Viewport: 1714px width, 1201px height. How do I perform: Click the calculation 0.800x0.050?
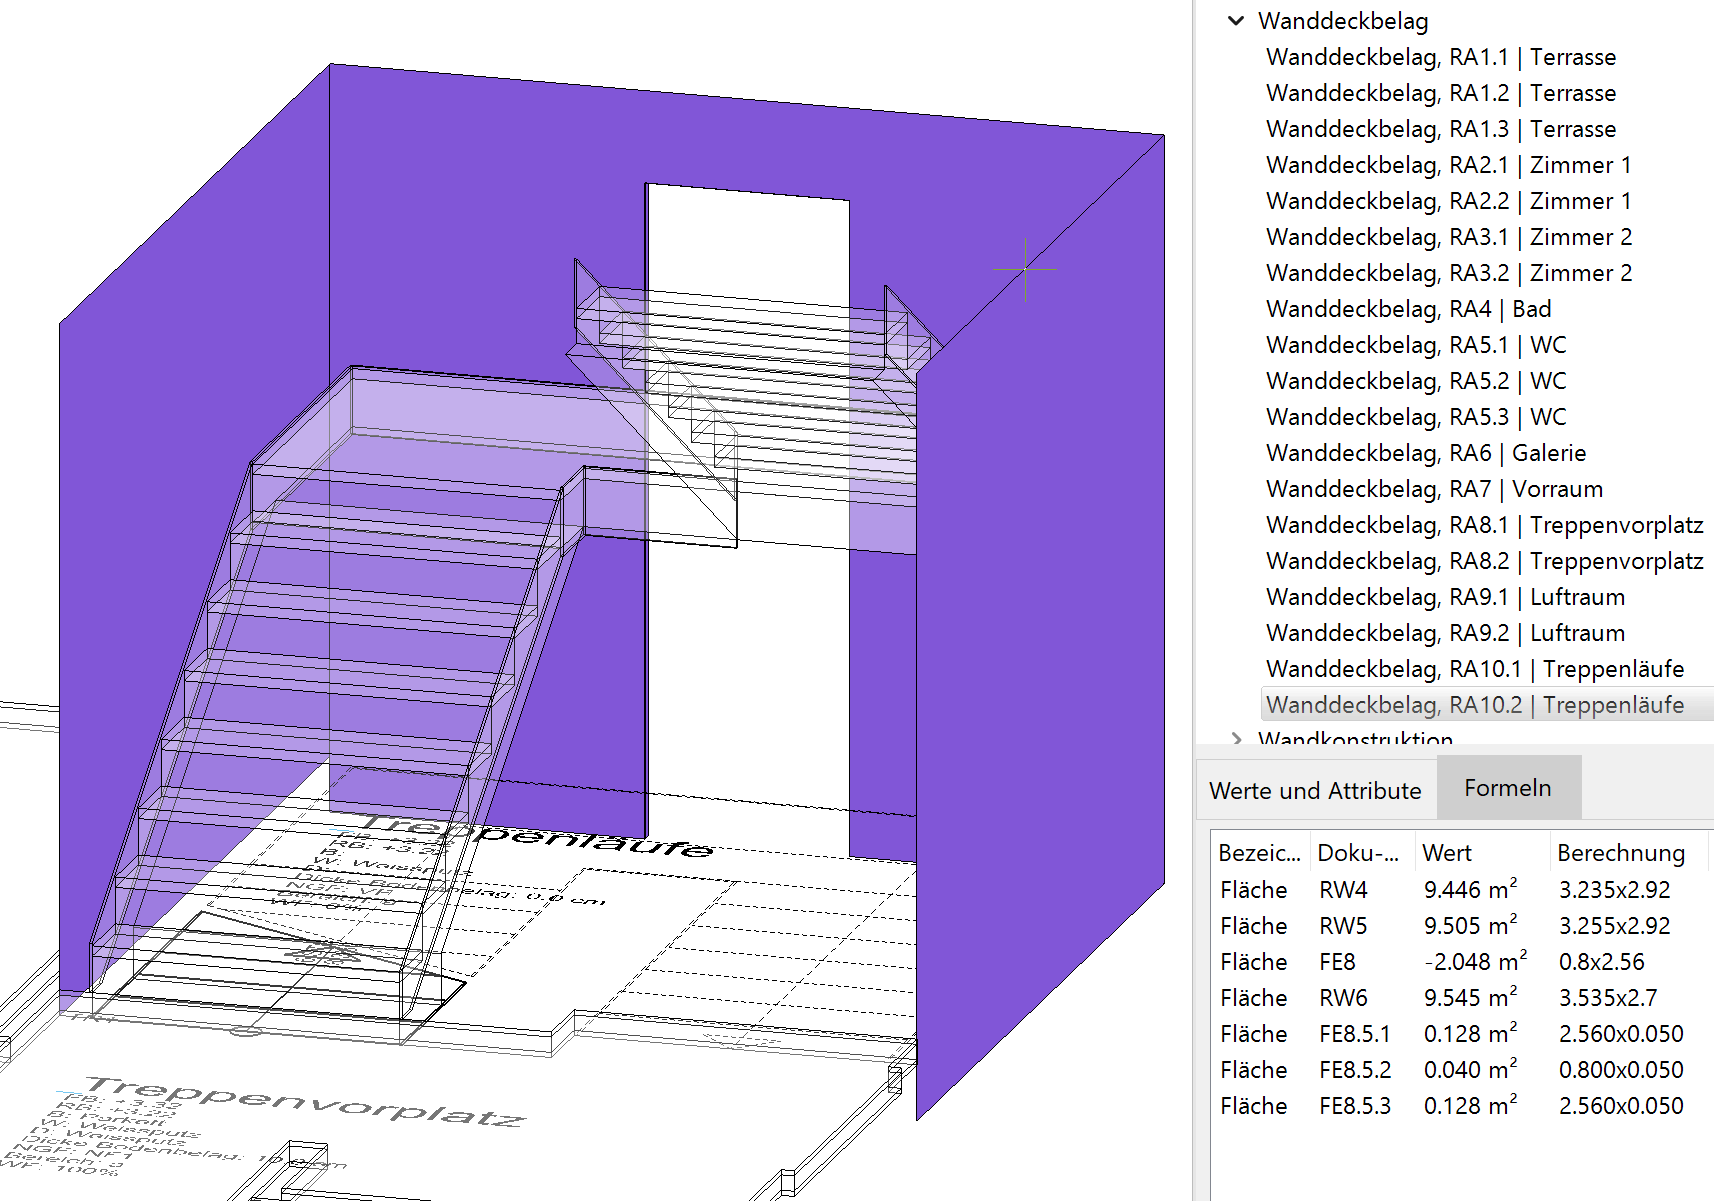point(1621,1070)
